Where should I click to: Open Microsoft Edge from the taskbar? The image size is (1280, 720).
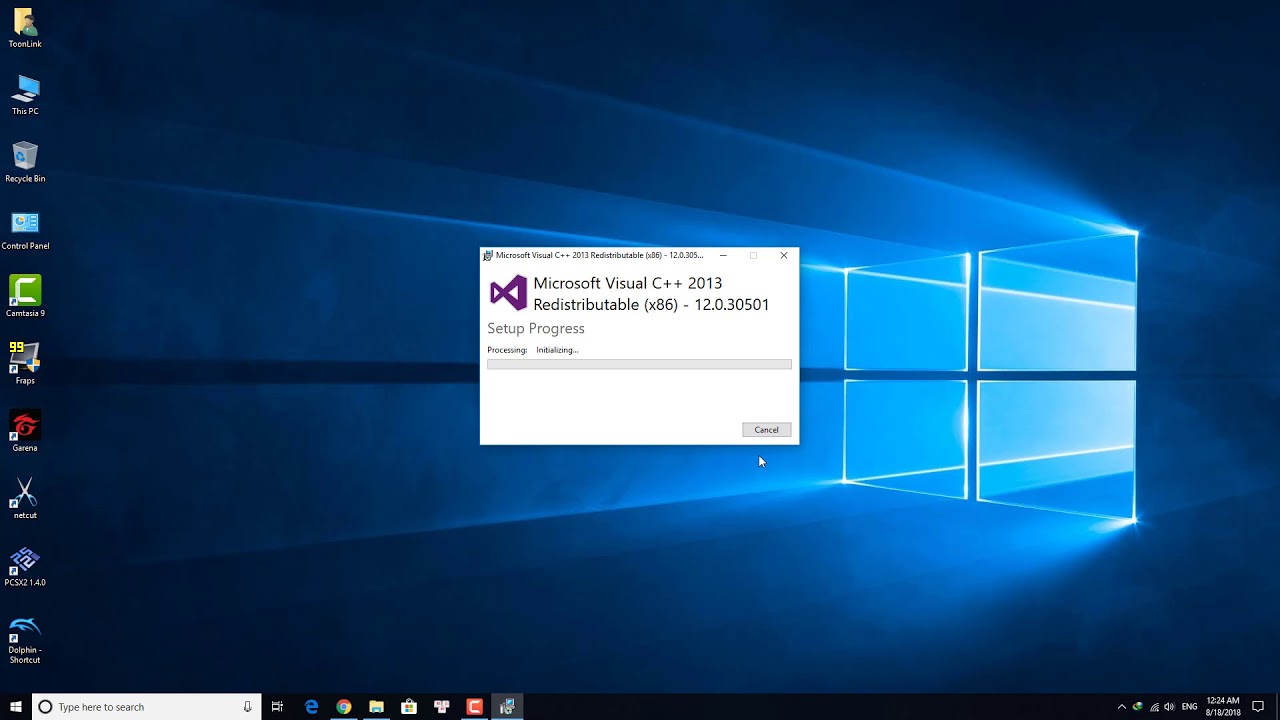(x=311, y=707)
